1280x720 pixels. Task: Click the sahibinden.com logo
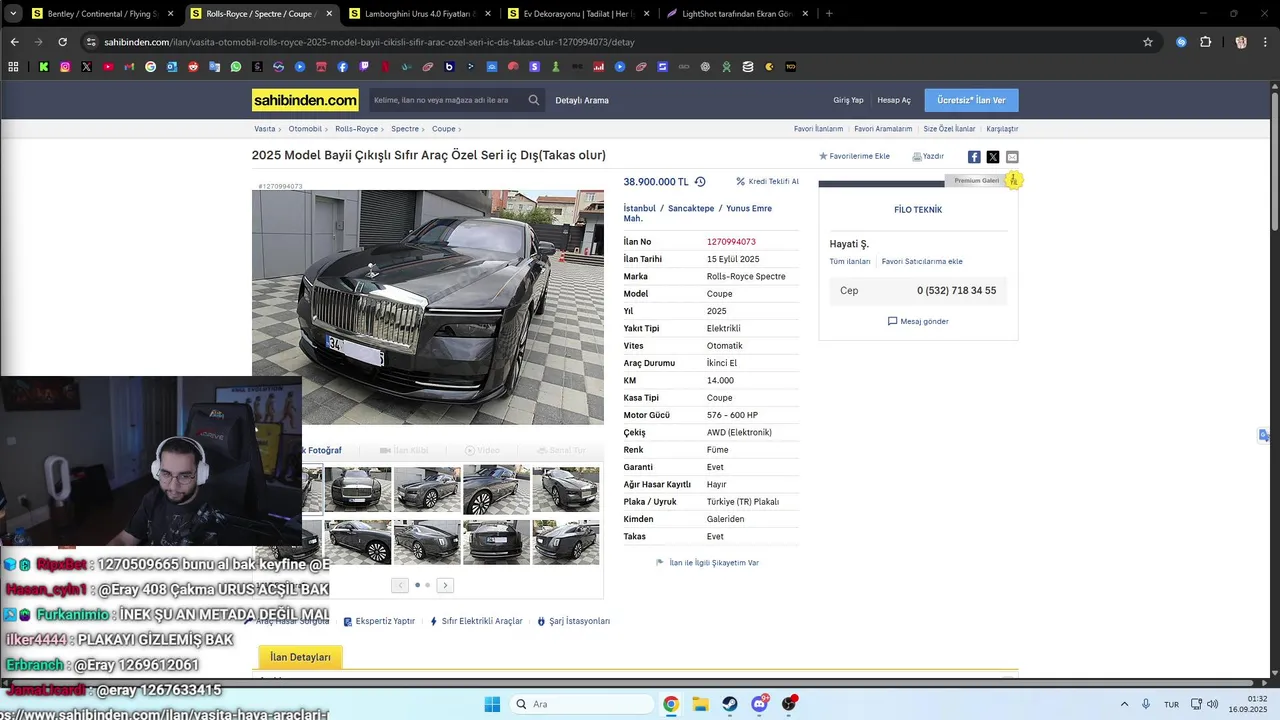coord(305,100)
